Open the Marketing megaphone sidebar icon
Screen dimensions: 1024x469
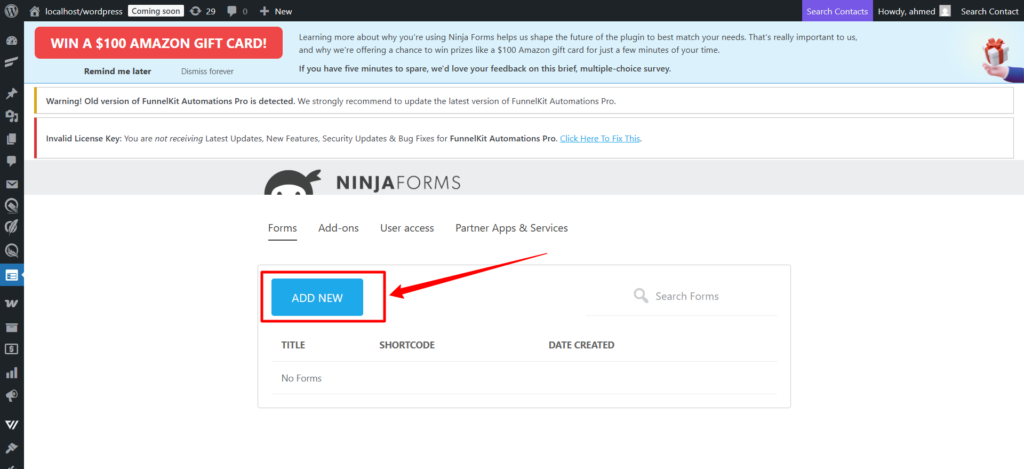point(12,396)
